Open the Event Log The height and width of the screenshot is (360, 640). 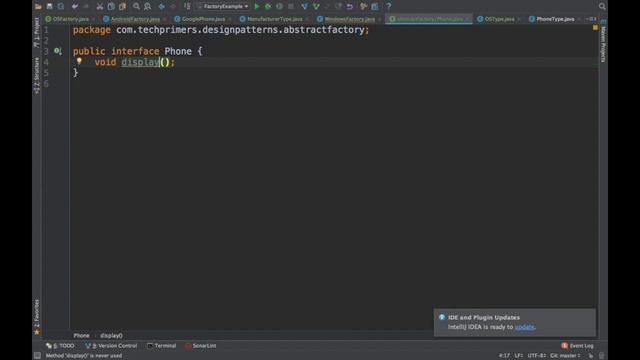coord(578,346)
